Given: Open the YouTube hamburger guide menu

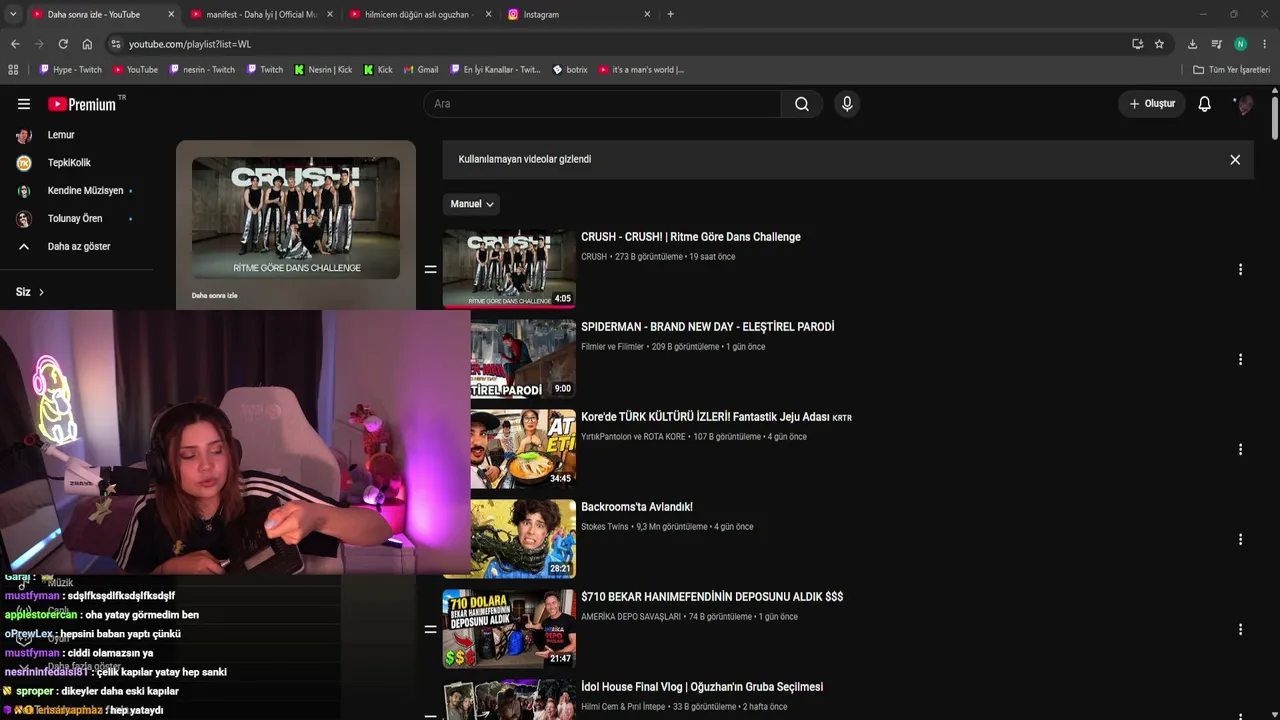Looking at the screenshot, I should 24,104.
